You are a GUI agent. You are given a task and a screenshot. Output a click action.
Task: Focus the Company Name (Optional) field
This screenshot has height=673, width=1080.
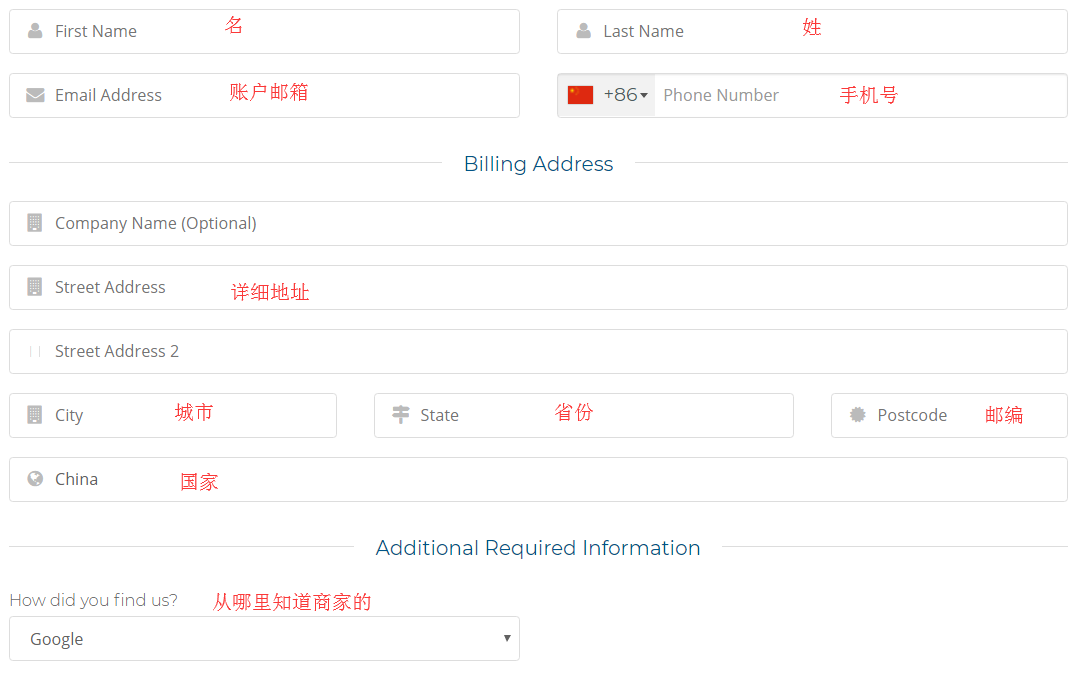point(539,223)
